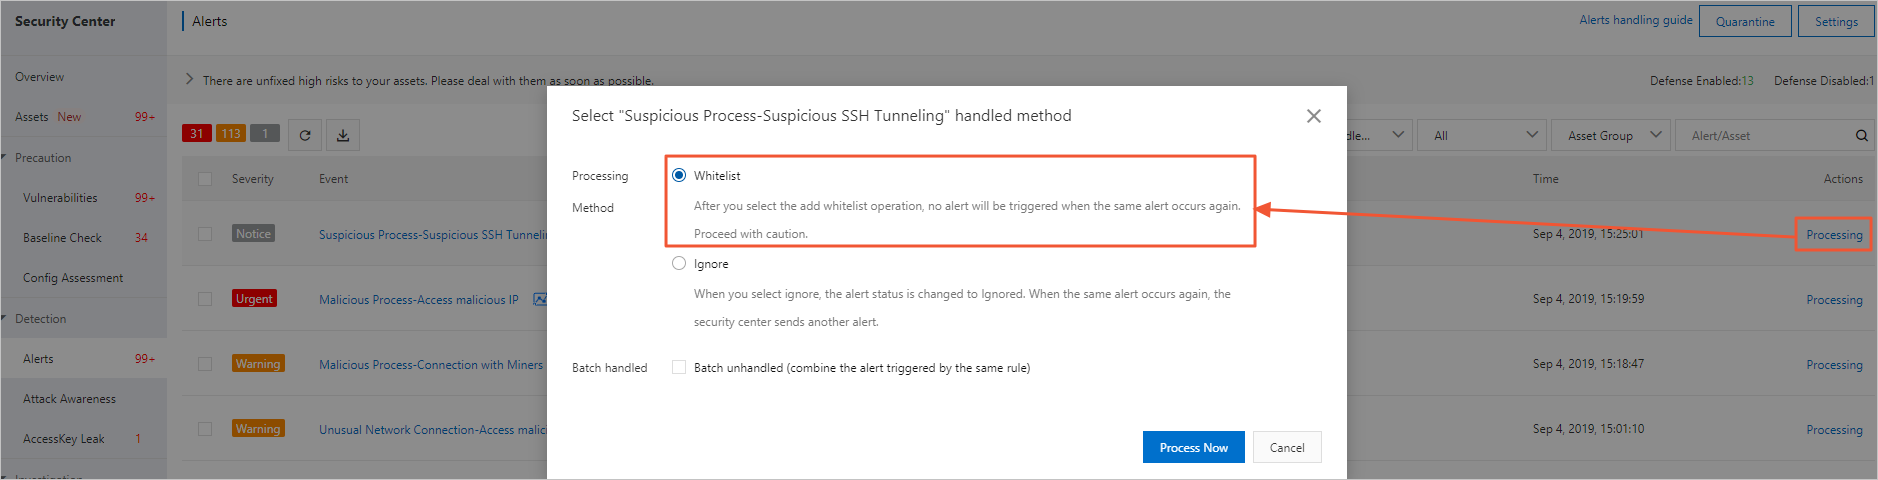Close the handled method dialog with X

pos(1313,116)
